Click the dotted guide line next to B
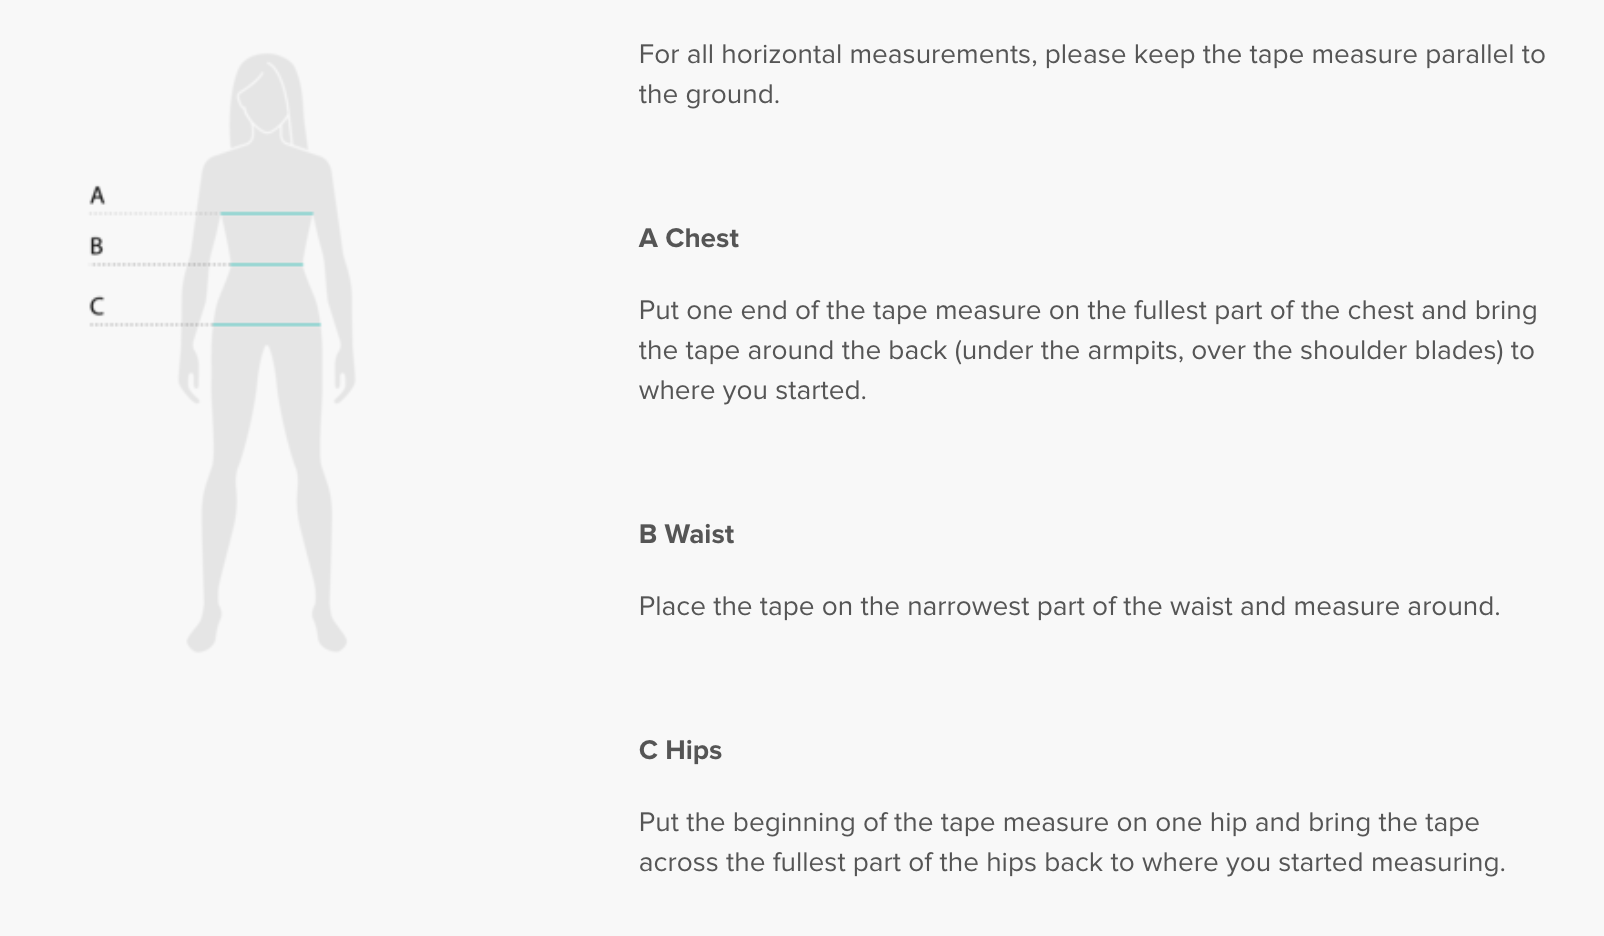This screenshot has width=1604, height=936. coord(160,264)
